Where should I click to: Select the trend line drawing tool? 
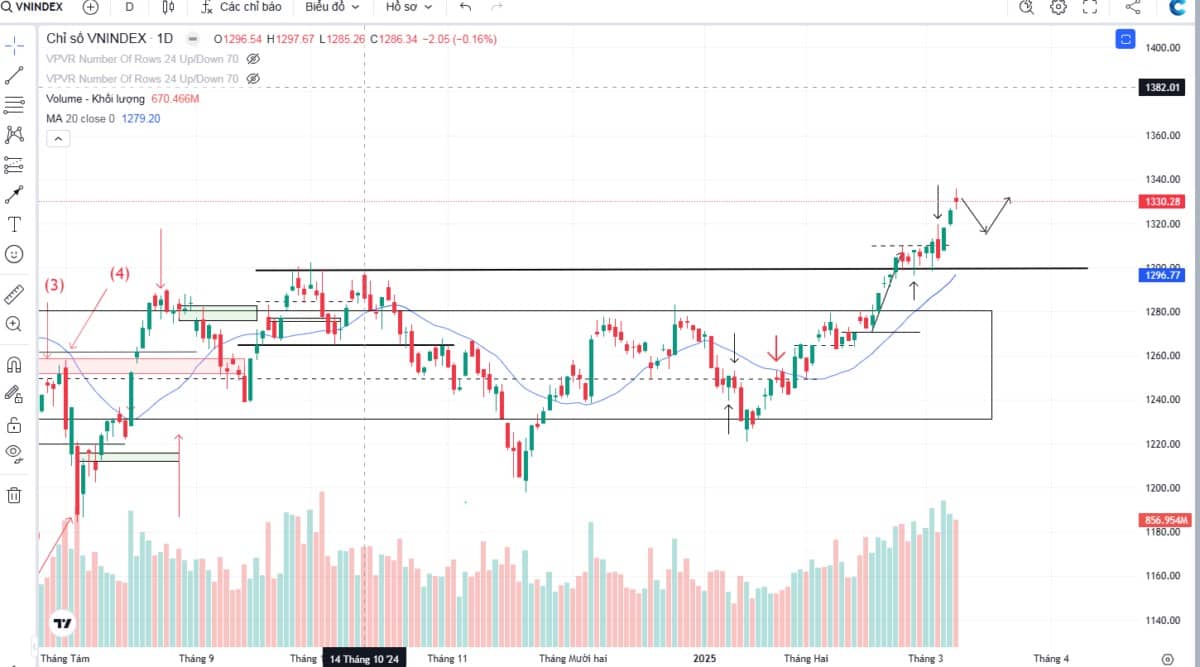pos(14,75)
